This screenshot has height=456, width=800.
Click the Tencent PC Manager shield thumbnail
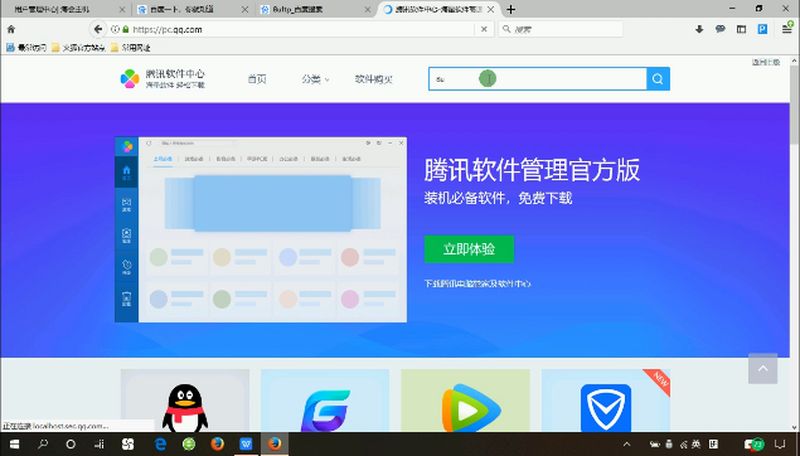coord(606,400)
